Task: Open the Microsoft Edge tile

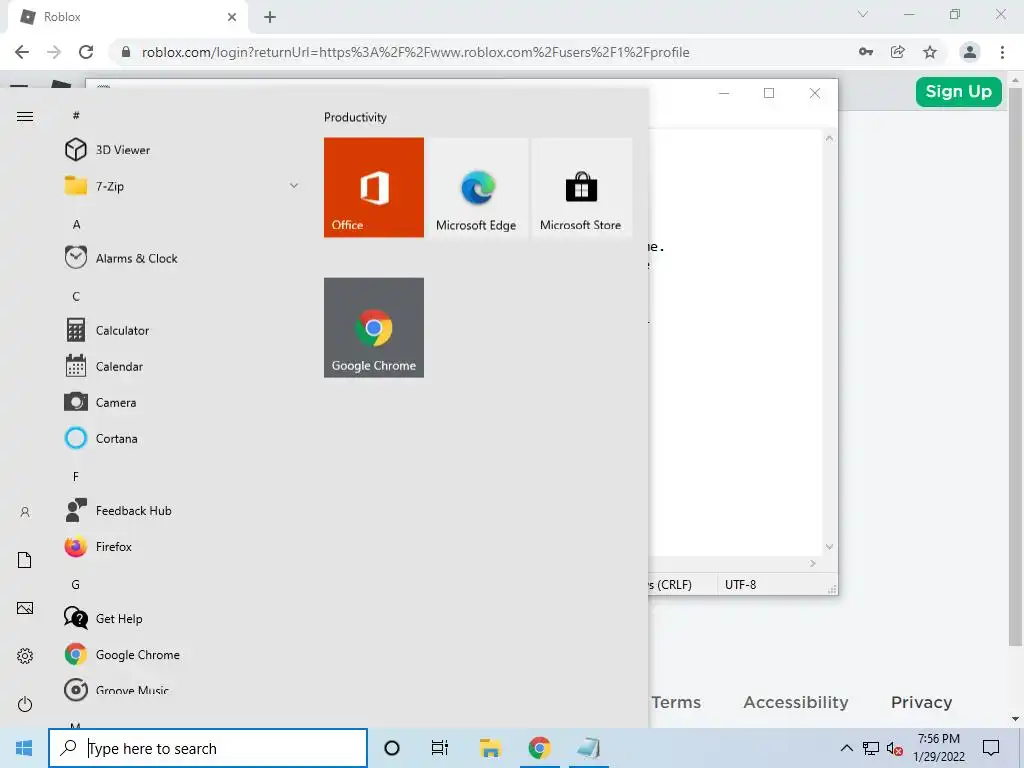Action: 476,187
